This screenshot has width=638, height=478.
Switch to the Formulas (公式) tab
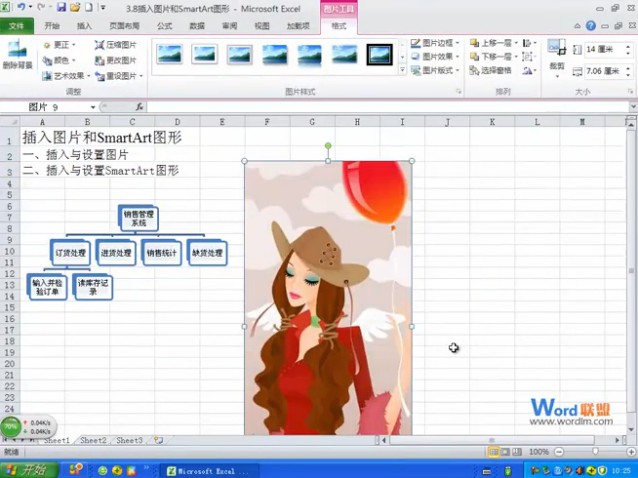[164, 26]
